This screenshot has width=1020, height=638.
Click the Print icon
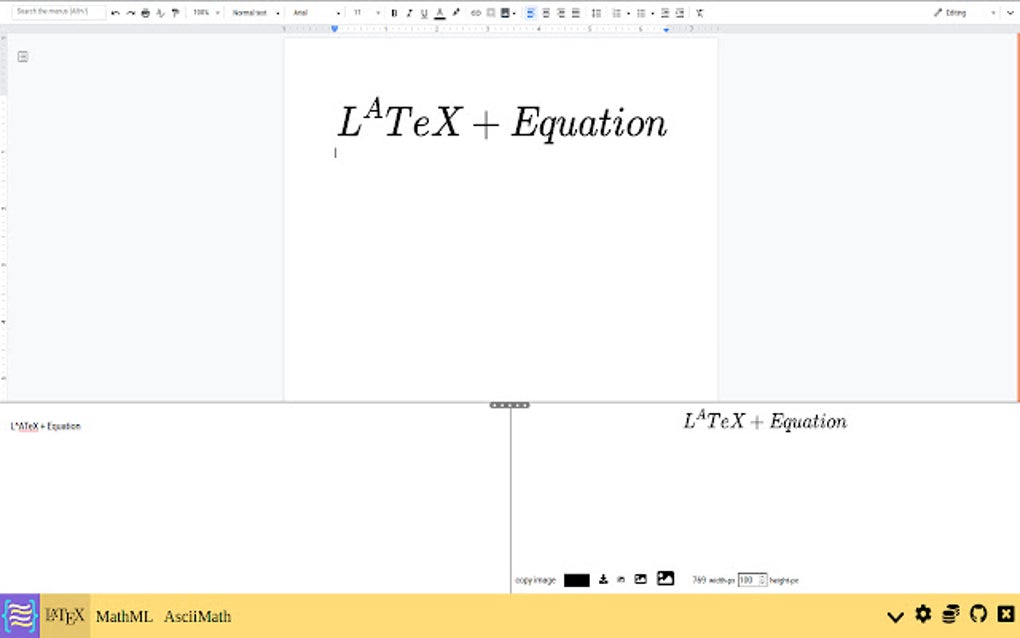tap(146, 13)
